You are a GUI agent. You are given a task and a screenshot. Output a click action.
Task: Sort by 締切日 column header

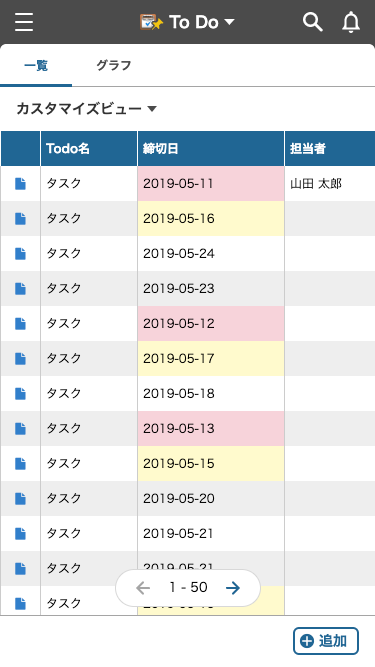pos(211,148)
